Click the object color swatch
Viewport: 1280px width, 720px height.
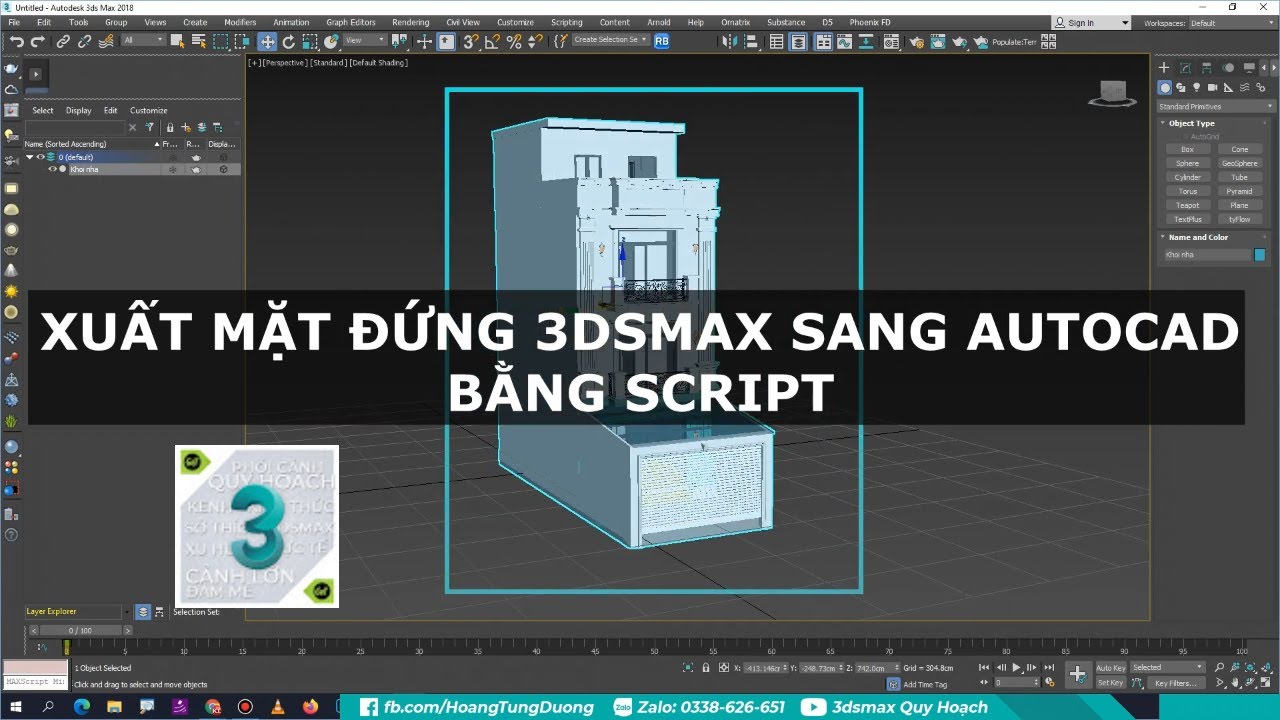tap(1260, 255)
